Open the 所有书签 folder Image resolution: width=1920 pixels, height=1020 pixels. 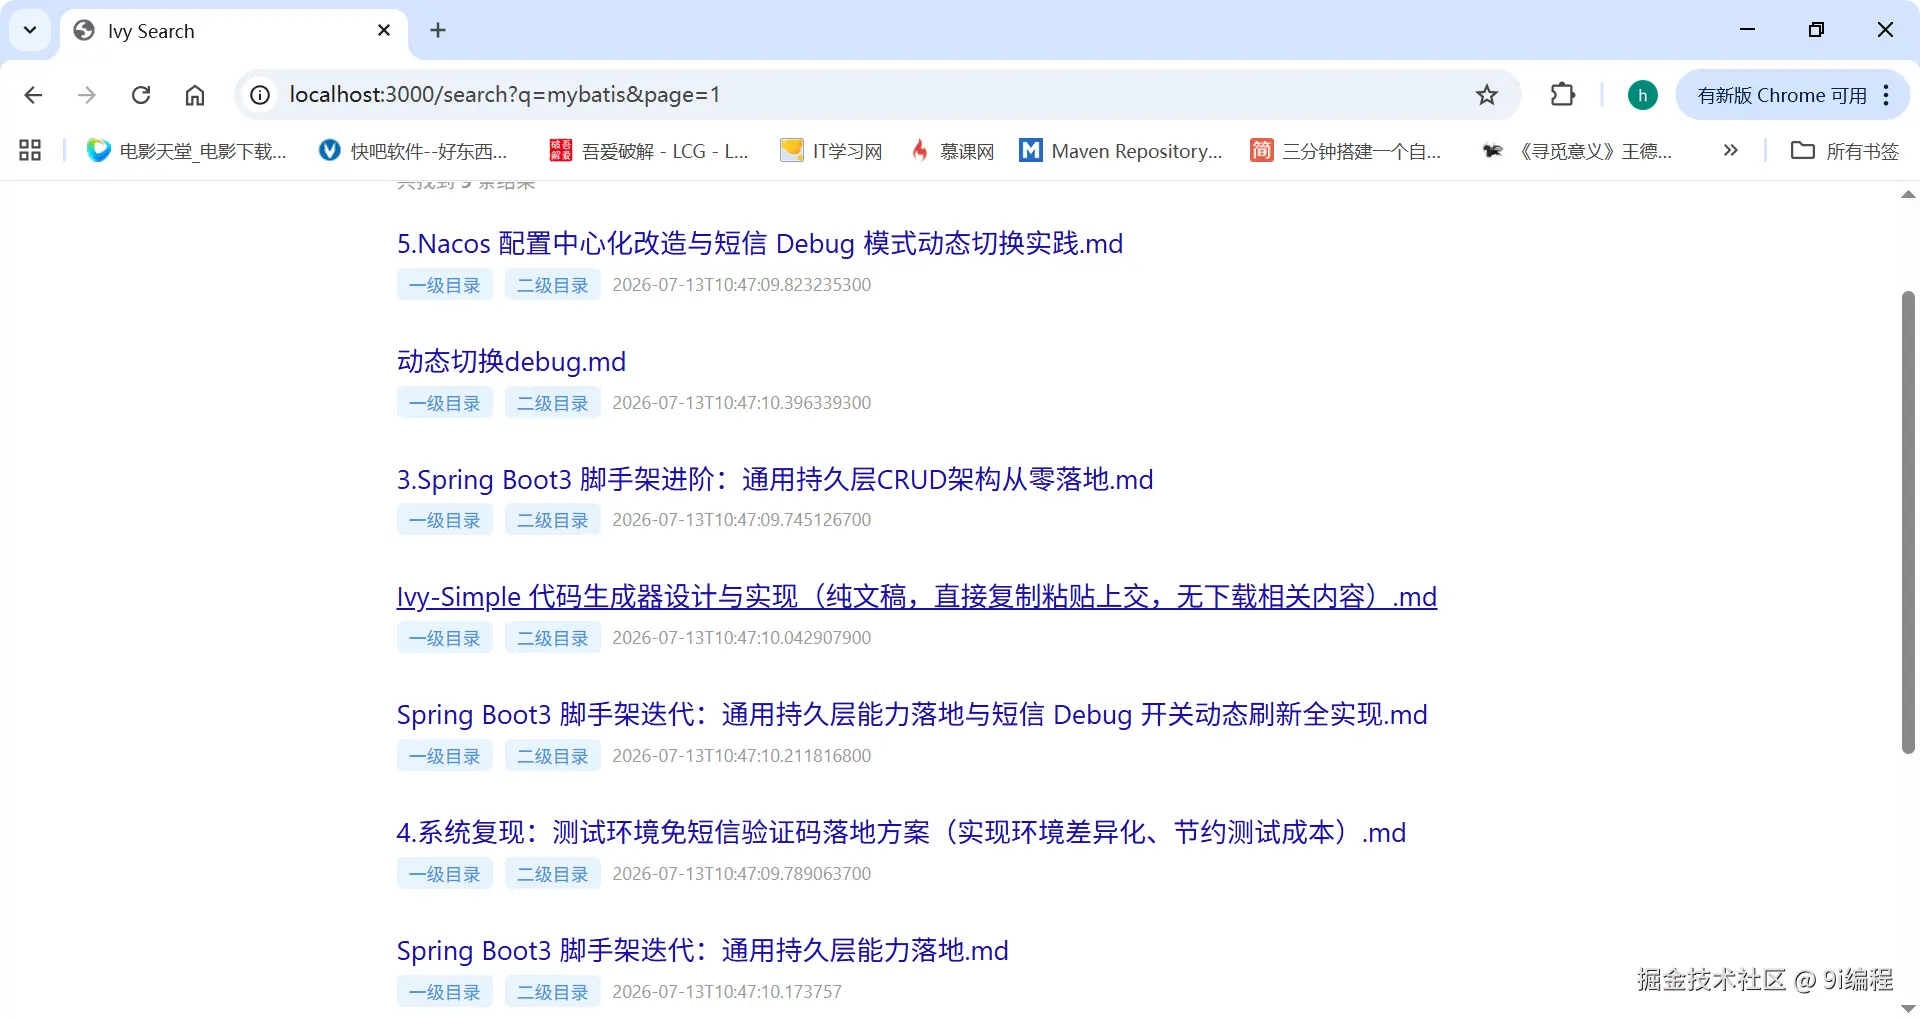click(1845, 151)
